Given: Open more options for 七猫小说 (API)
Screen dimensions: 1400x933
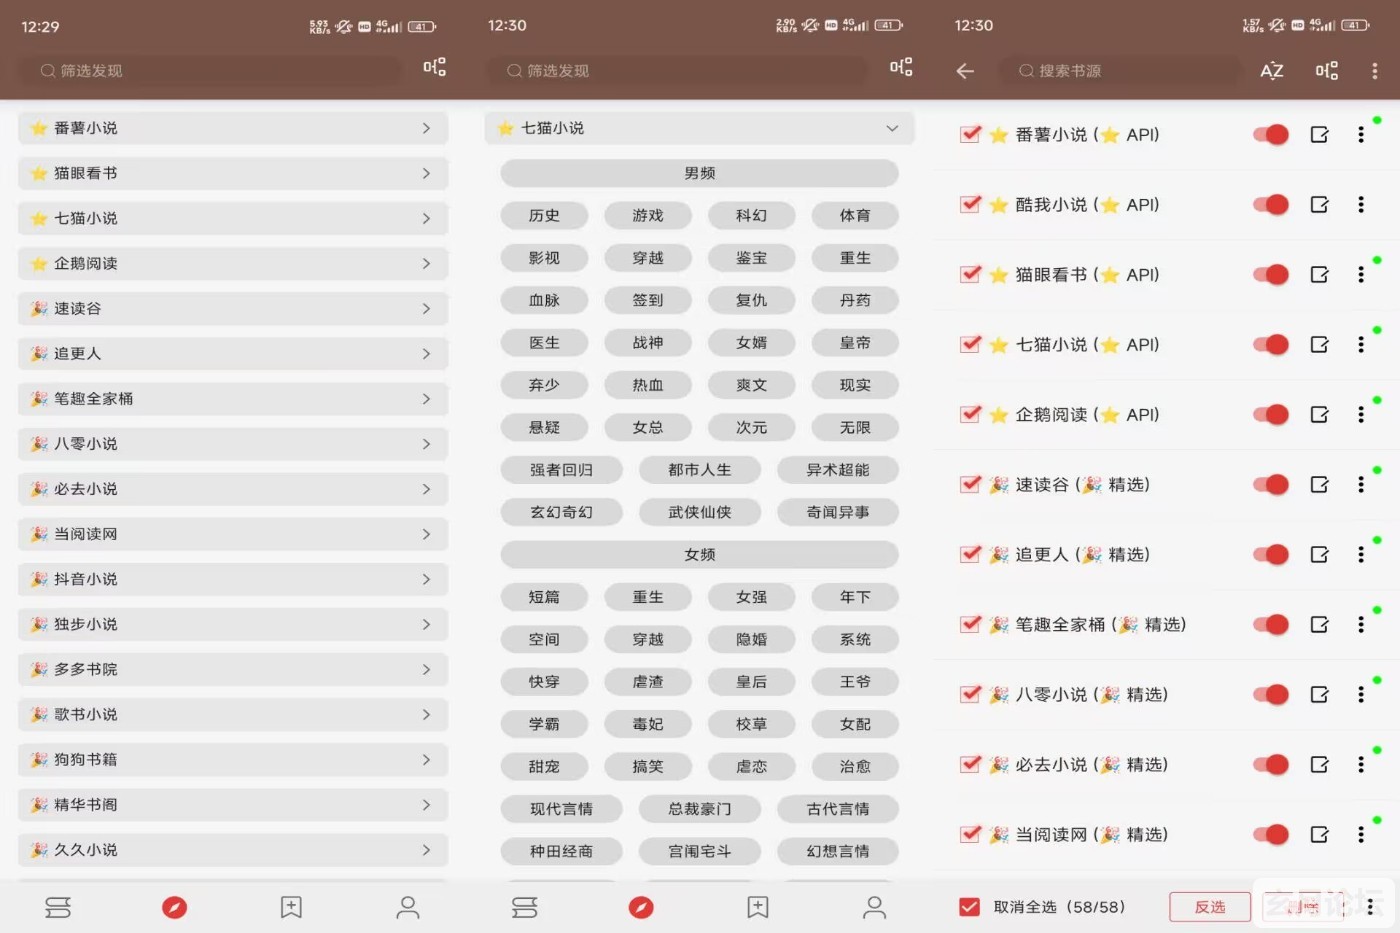Looking at the screenshot, I should pos(1361,345).
